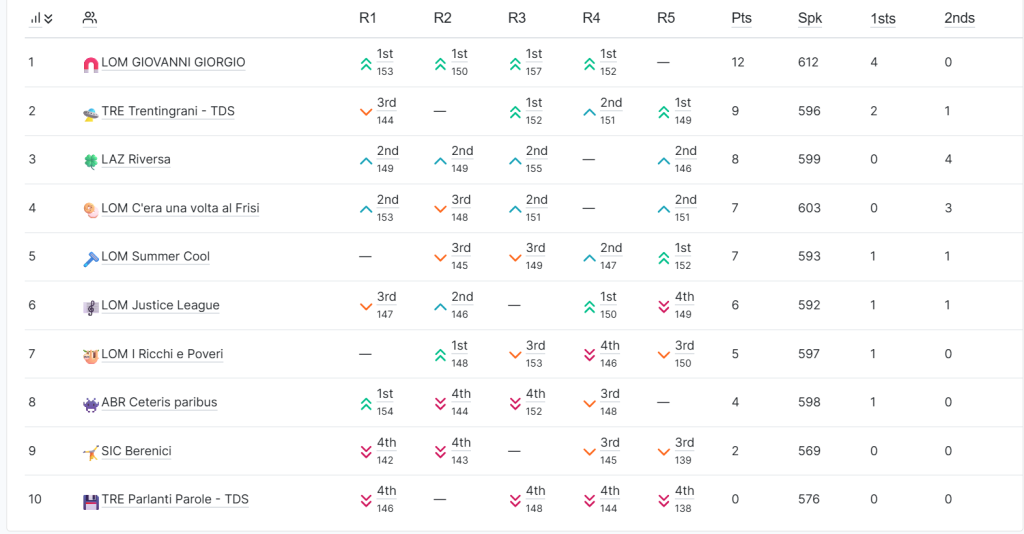Click the sloth emoji beside I Ricchi e Poveri
1024x534 pixels.
pos(91,355)
